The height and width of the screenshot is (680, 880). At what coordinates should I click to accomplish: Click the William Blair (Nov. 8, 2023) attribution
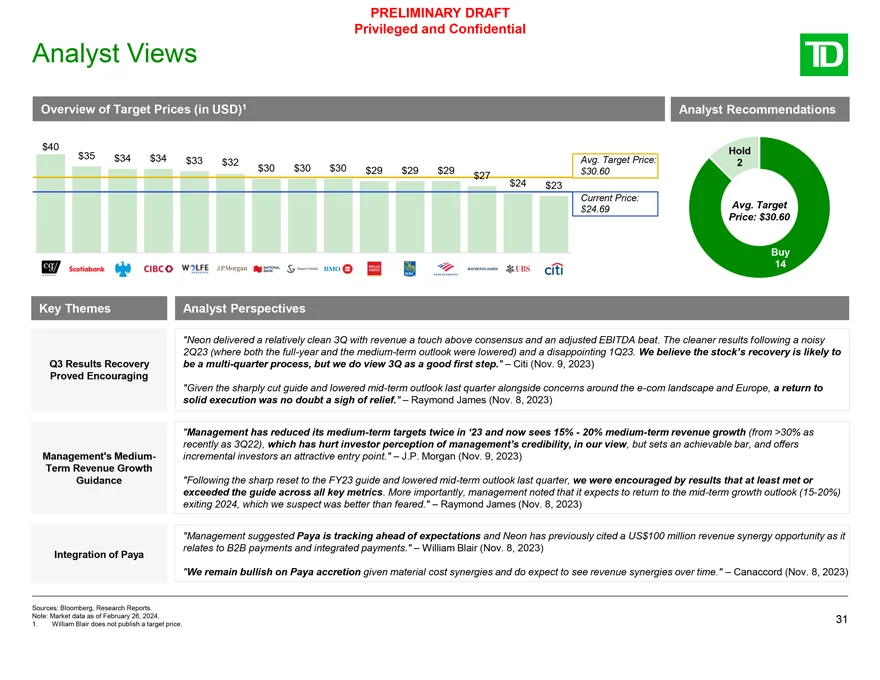483,548
